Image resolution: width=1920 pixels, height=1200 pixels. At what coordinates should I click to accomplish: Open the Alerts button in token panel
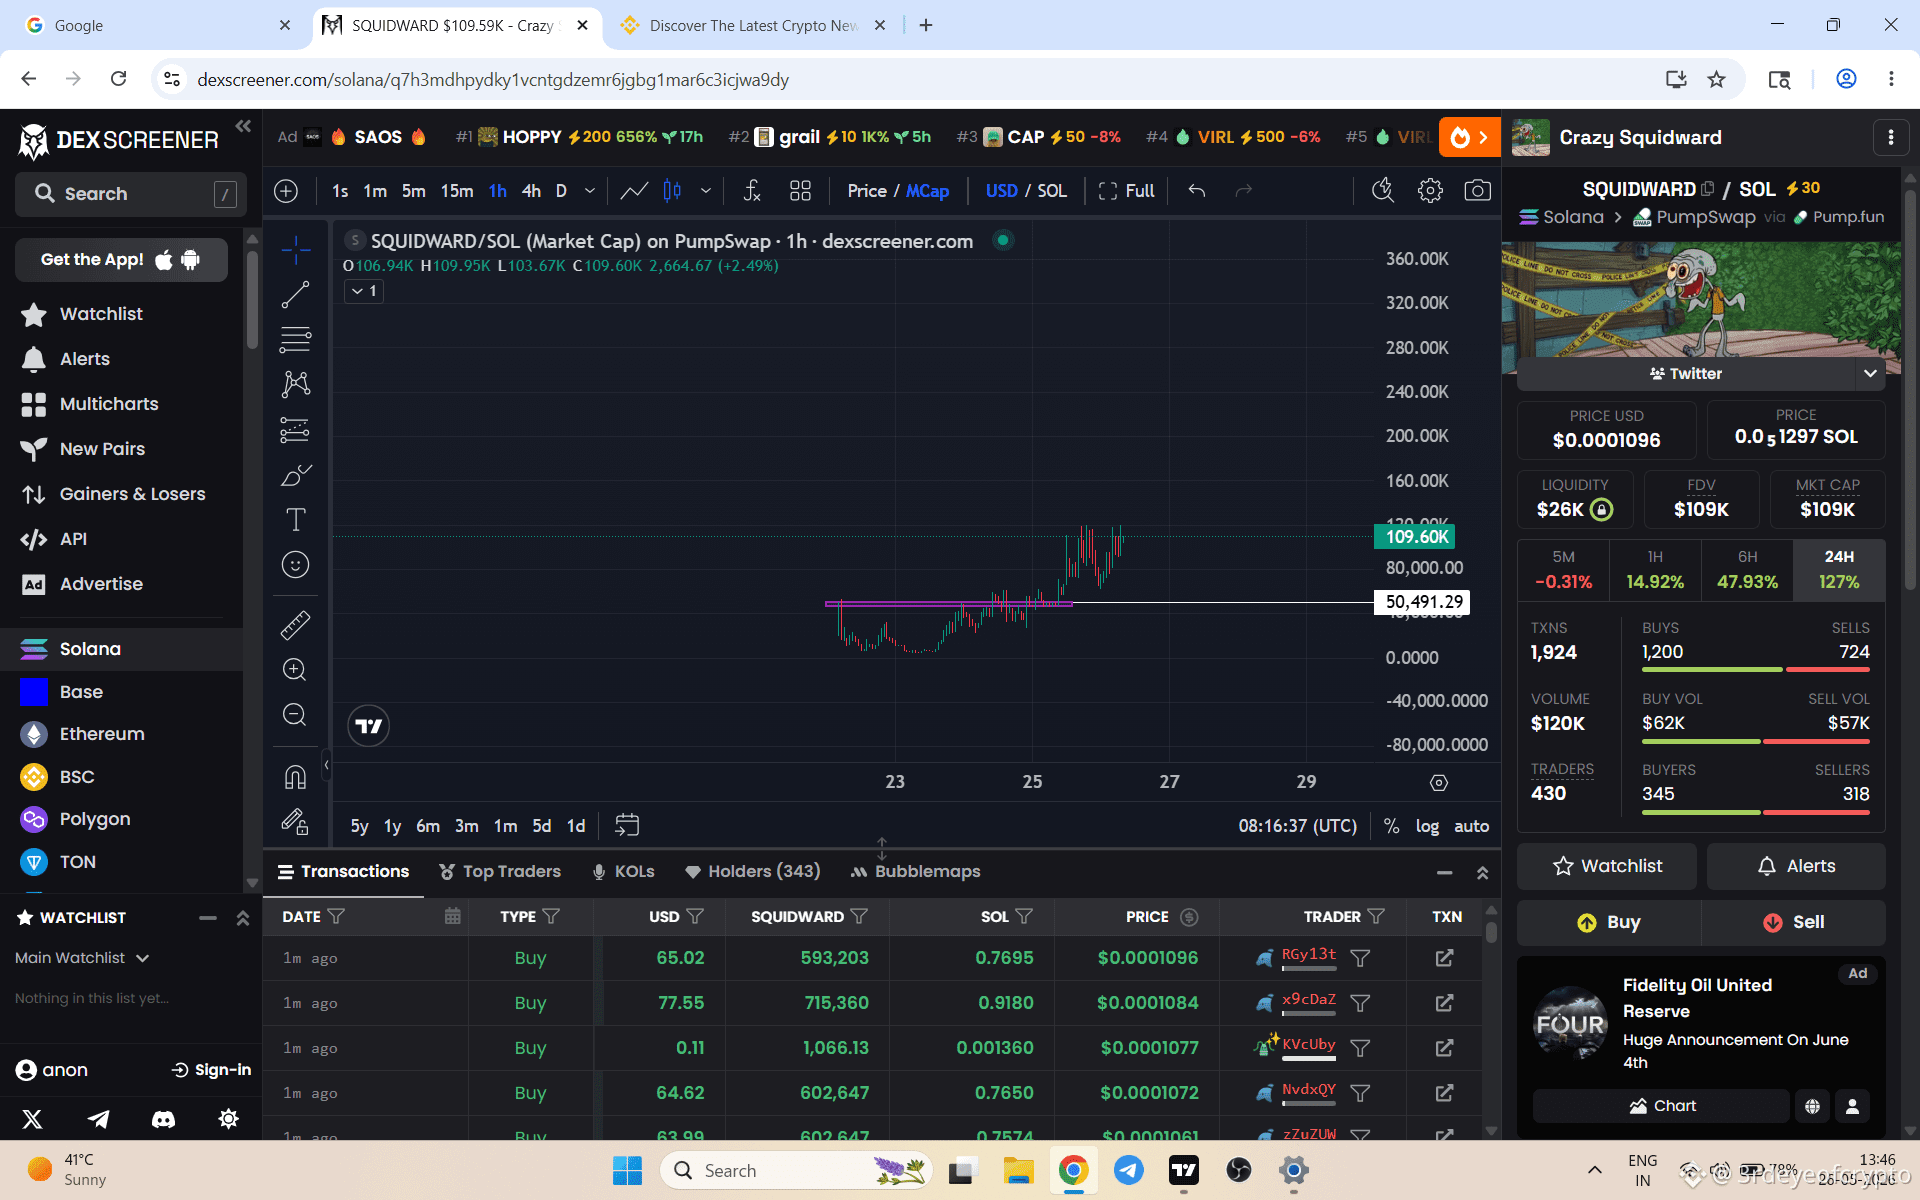pyautogui.click(x=1796, y=866)
